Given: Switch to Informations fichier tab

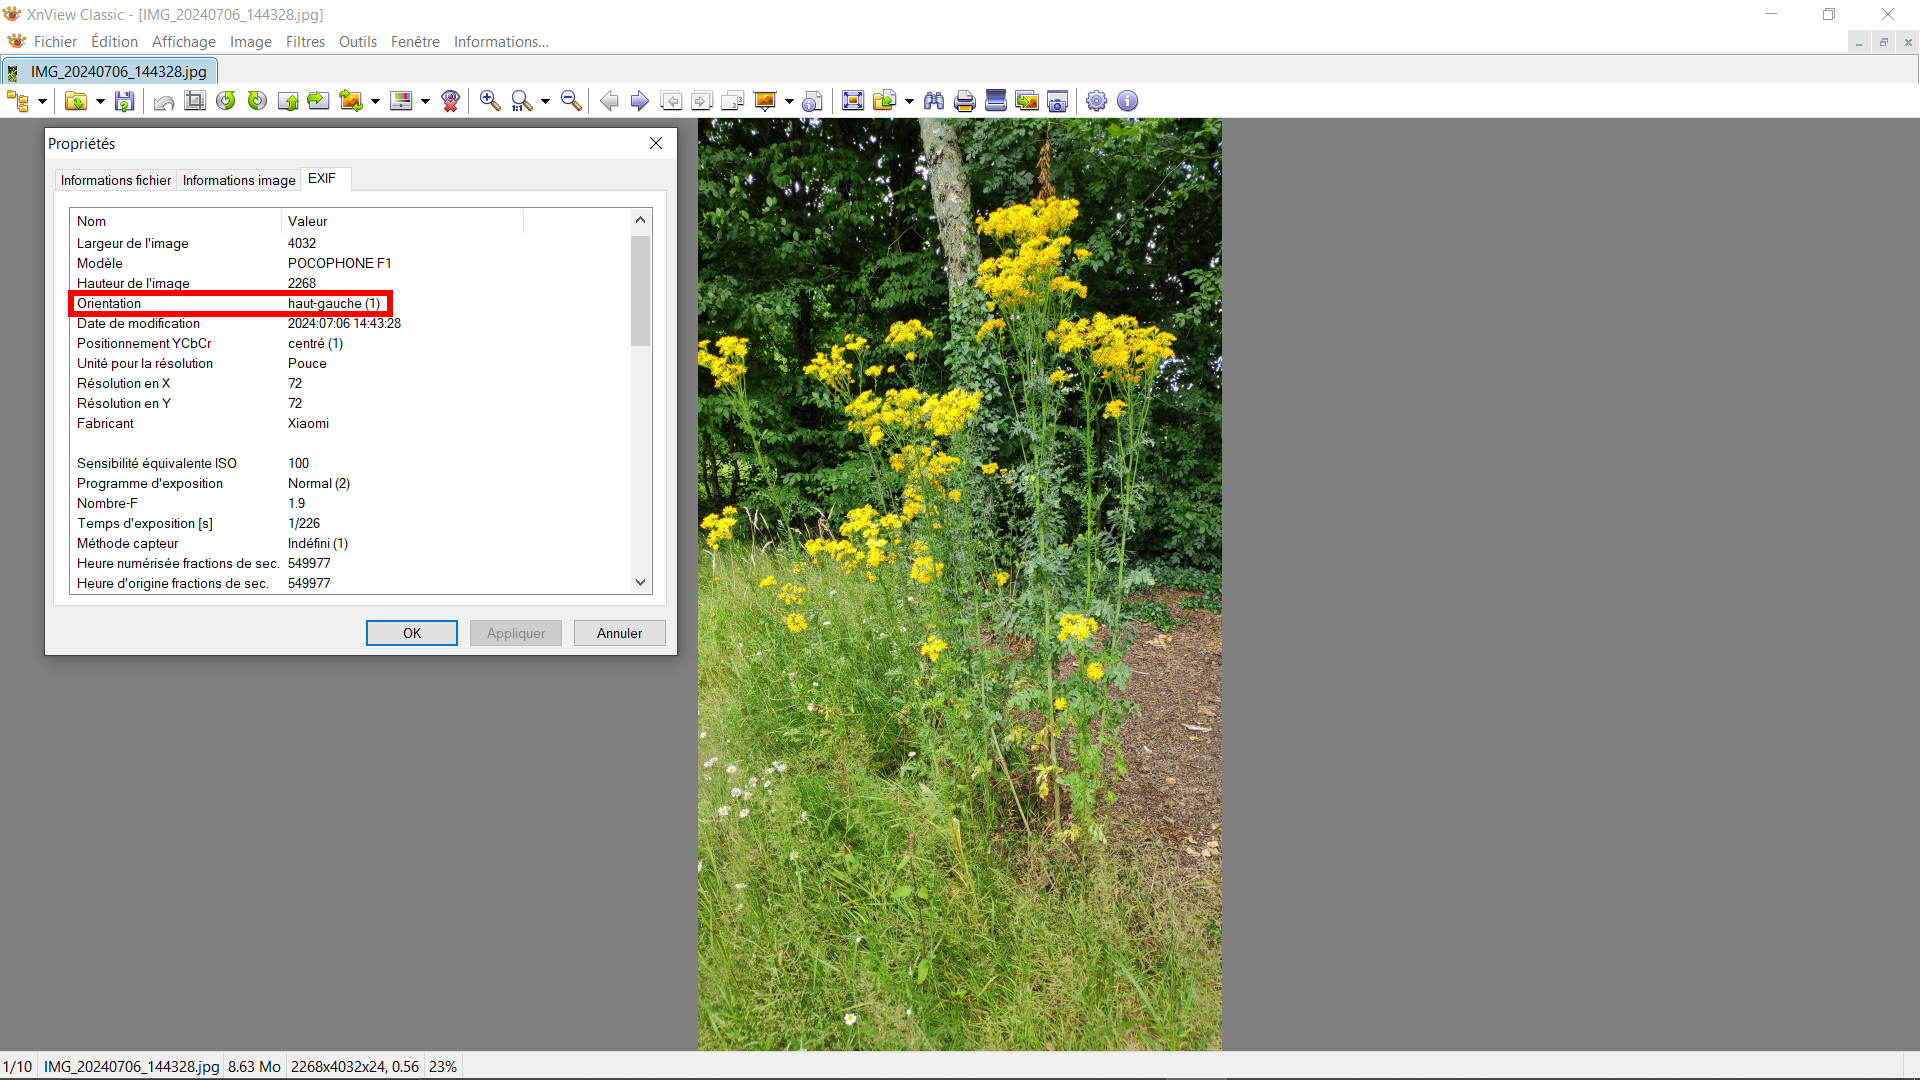Looking at the screenshot, I should 116,180.
